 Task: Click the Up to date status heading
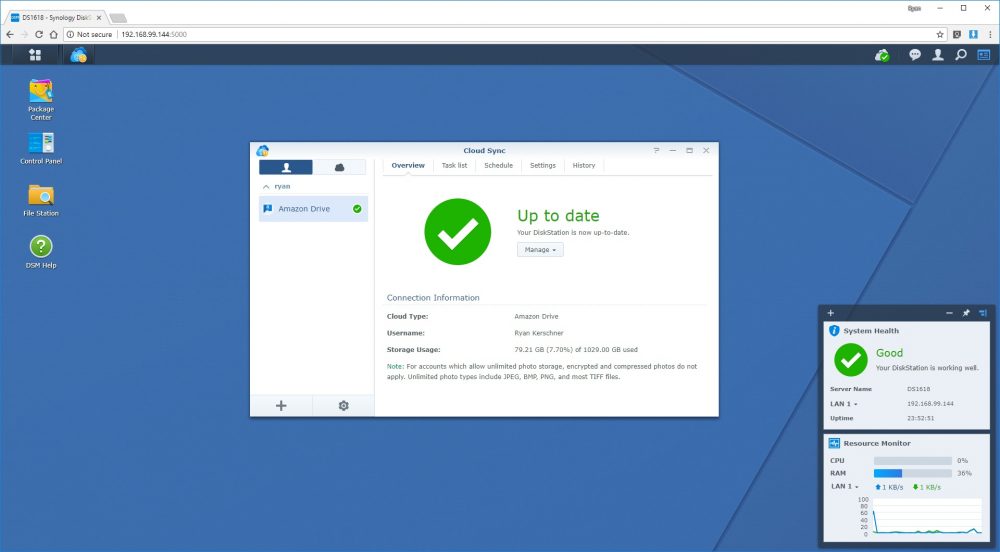pyautogui.click(x=559, y=215)
